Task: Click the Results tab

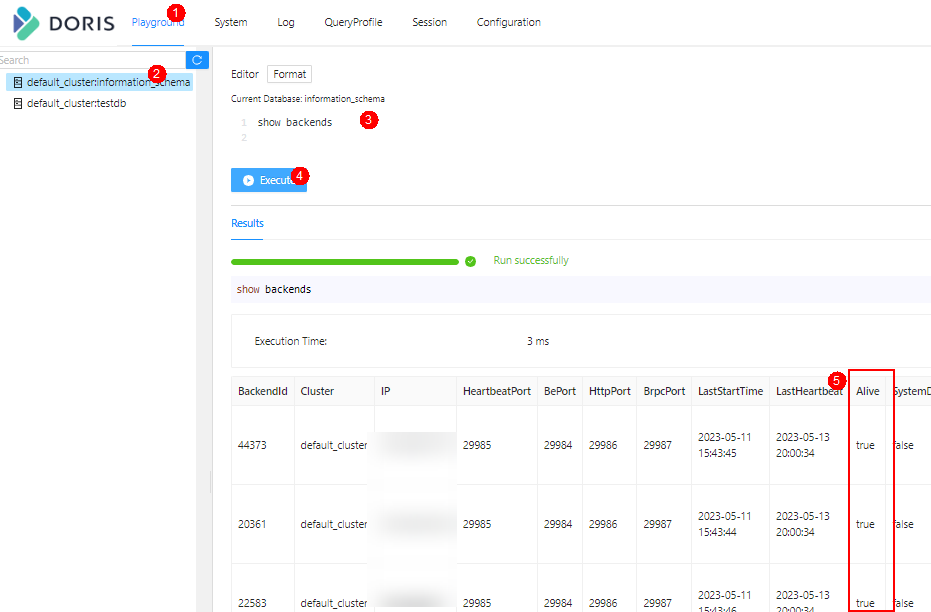Action: [247, 224]
